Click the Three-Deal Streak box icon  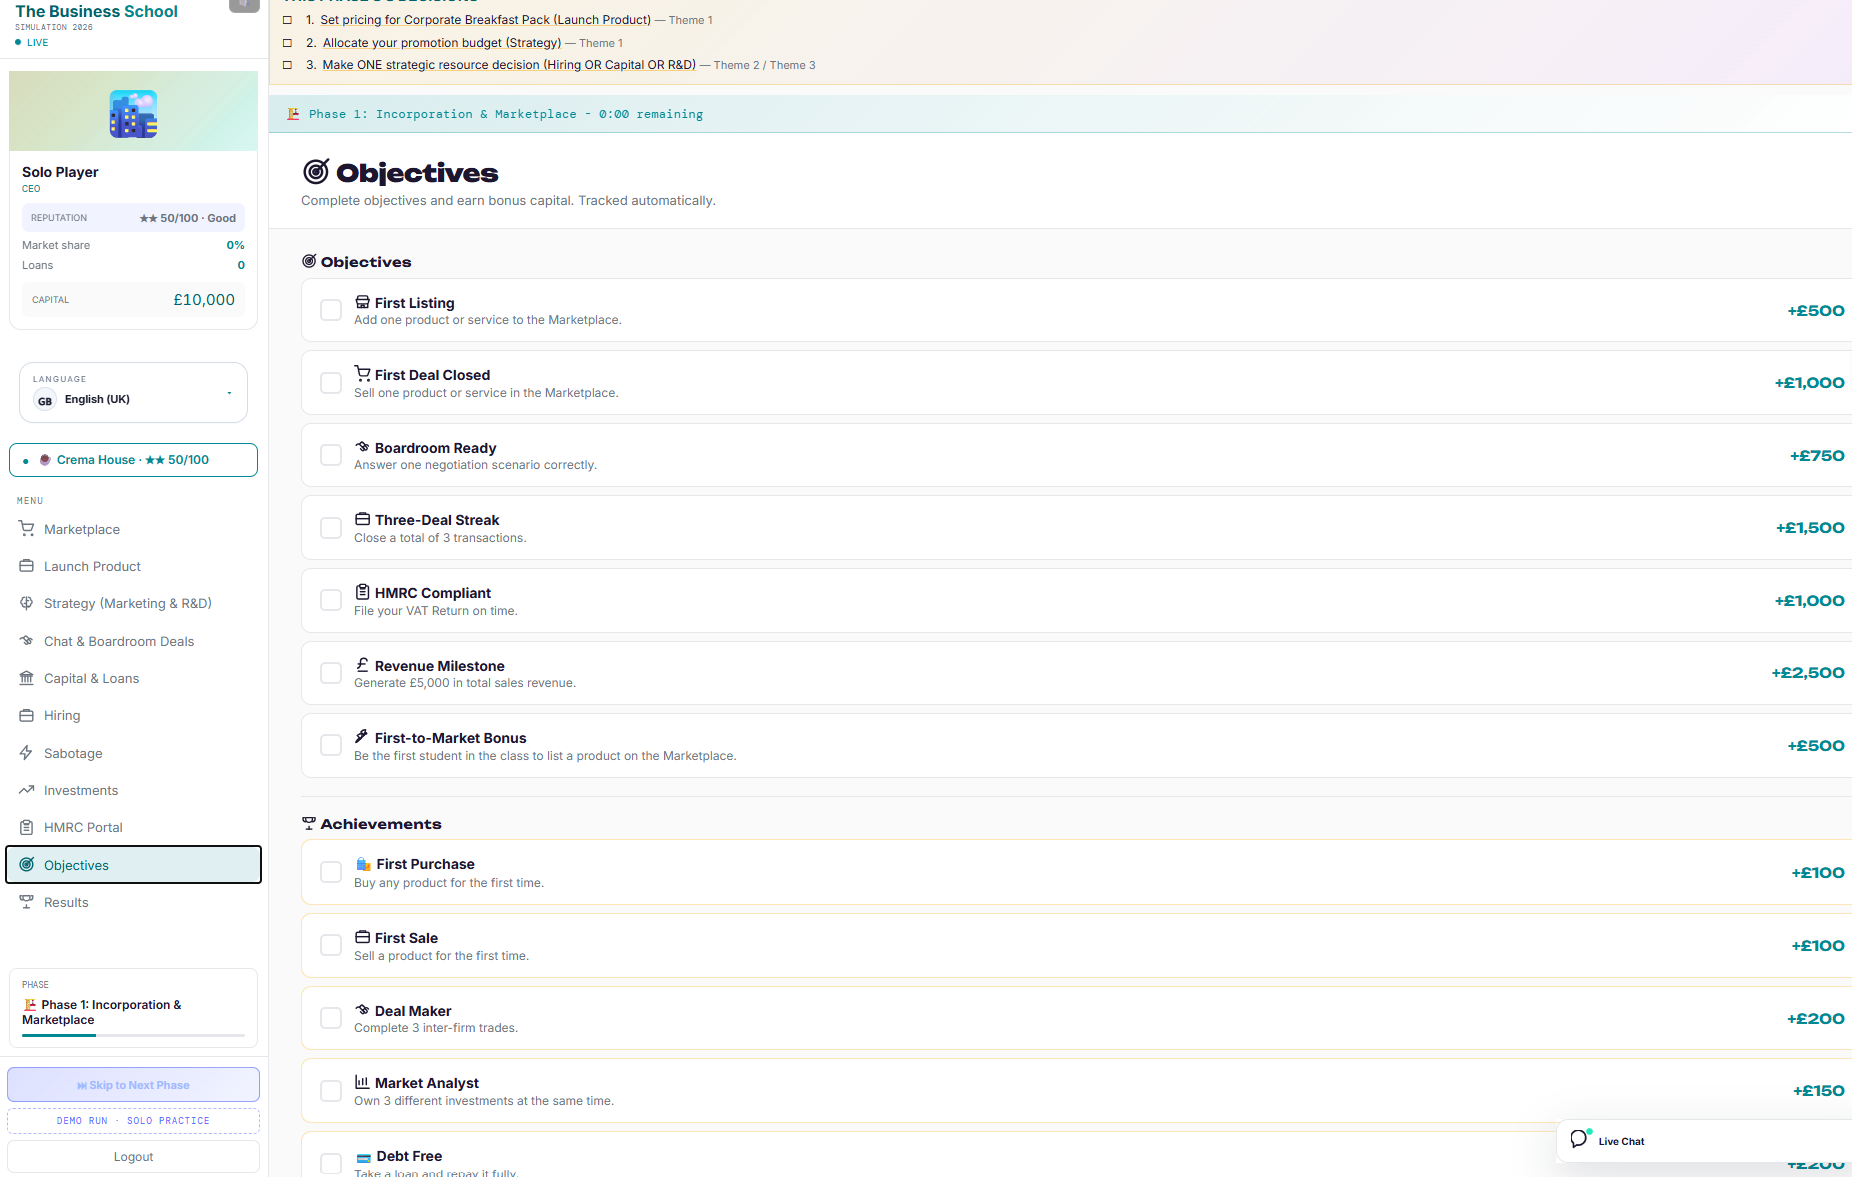coord(363,519)
